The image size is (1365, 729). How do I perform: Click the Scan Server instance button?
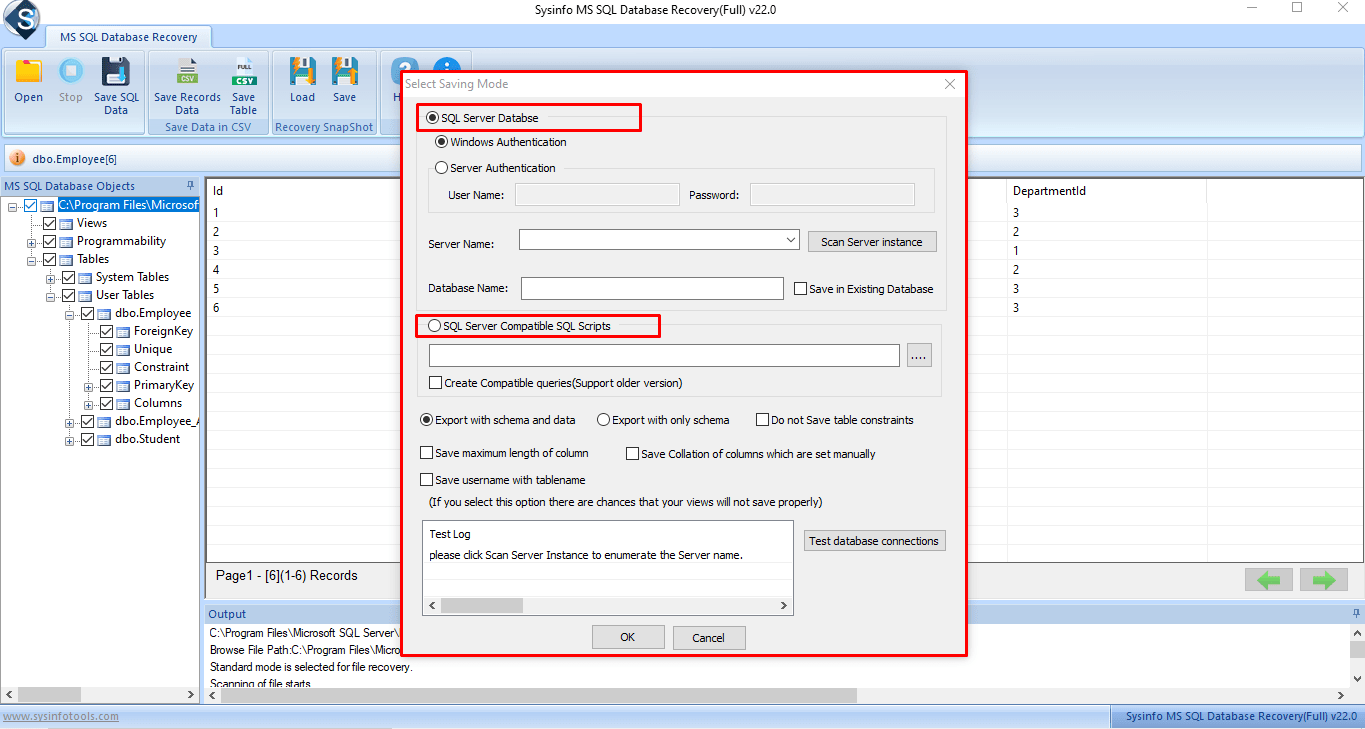click(x=872, y=241)
